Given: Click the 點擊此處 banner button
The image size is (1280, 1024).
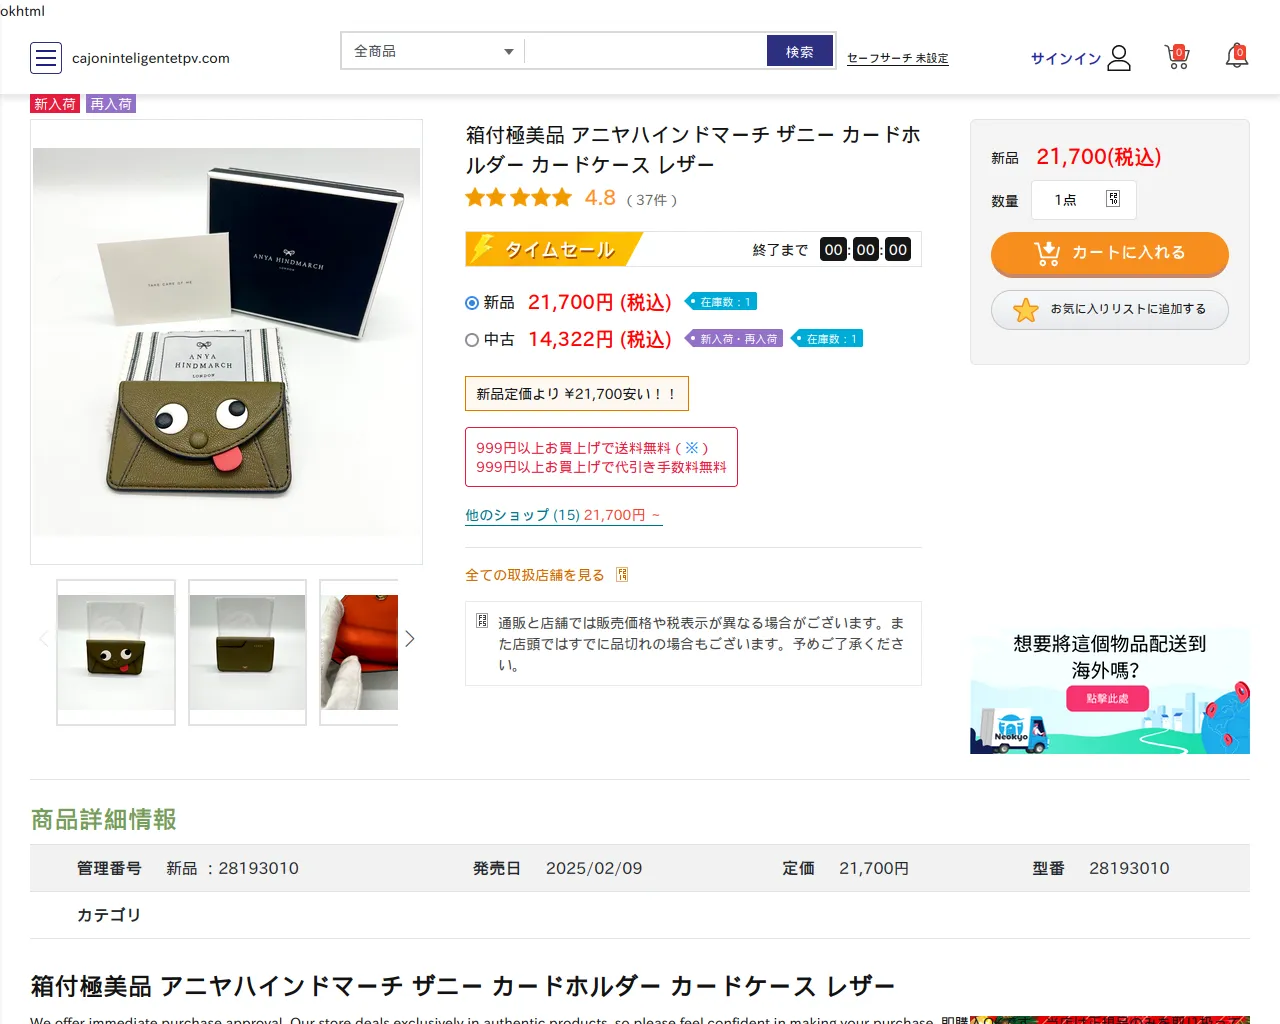Looking at the screenshot, I should [1107, 698].
